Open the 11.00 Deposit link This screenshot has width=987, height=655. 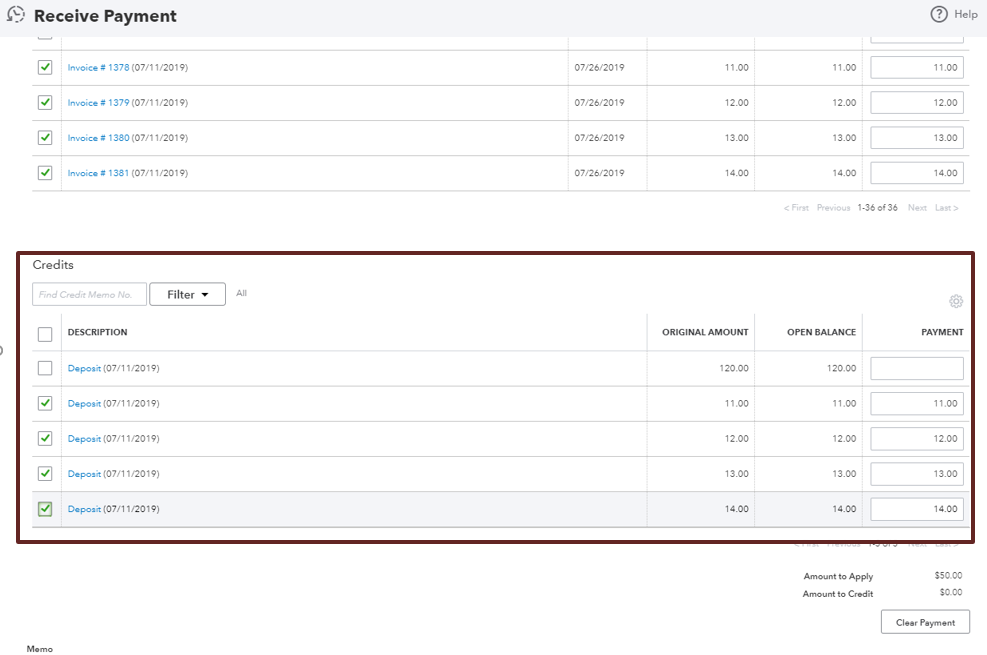tap(84, 403)
